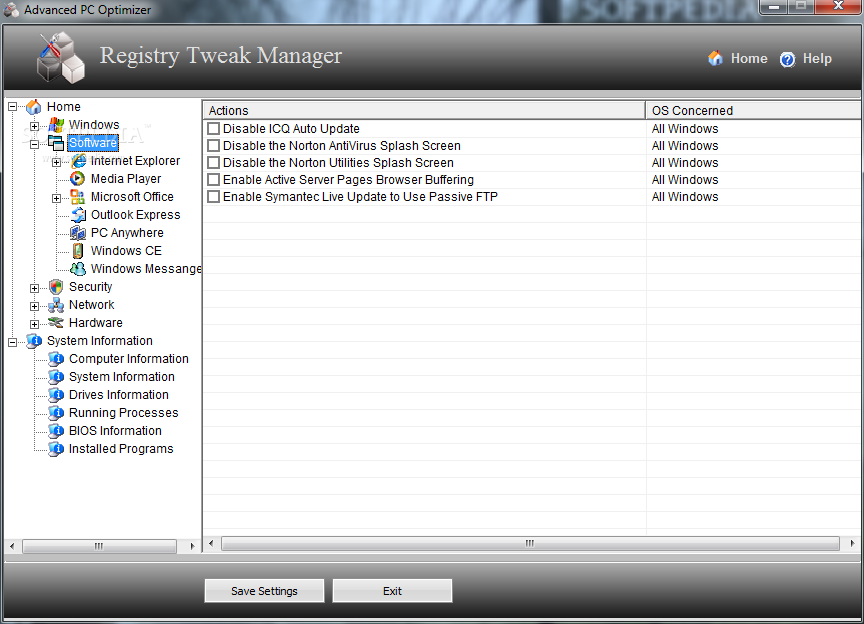
Task: Select Windows CE in the tree
Action: 126,251
